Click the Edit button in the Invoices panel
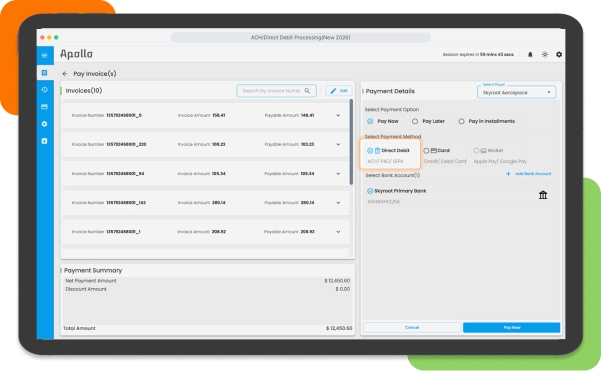 (339, 91)
